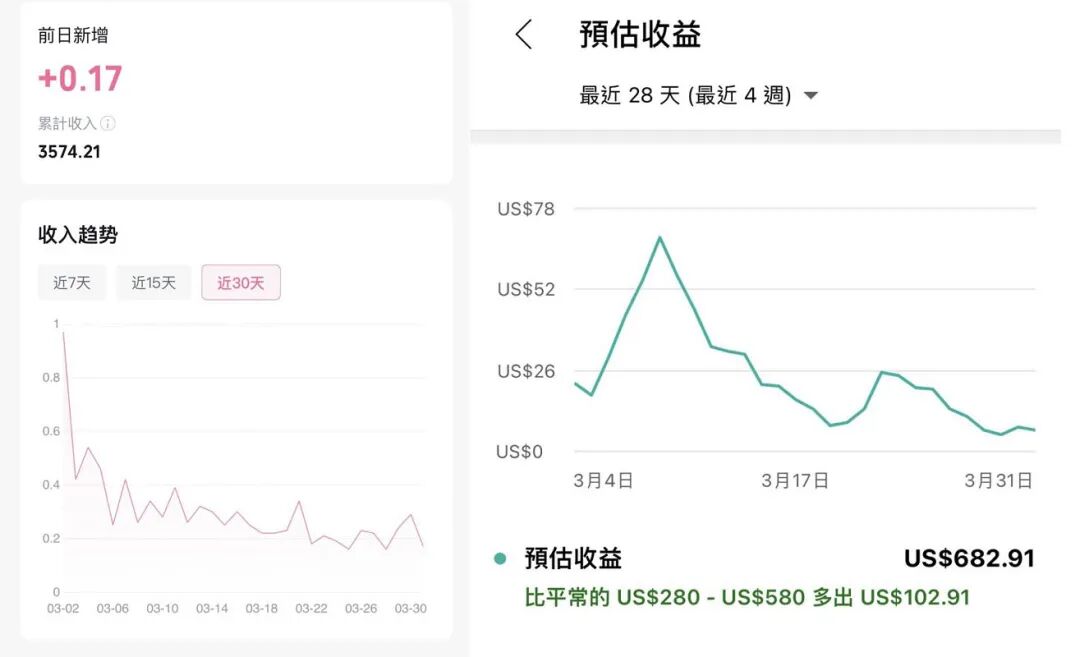Click the peak of the green earnings line
The image size is (1080, 657).
click(x=660, y=238)
